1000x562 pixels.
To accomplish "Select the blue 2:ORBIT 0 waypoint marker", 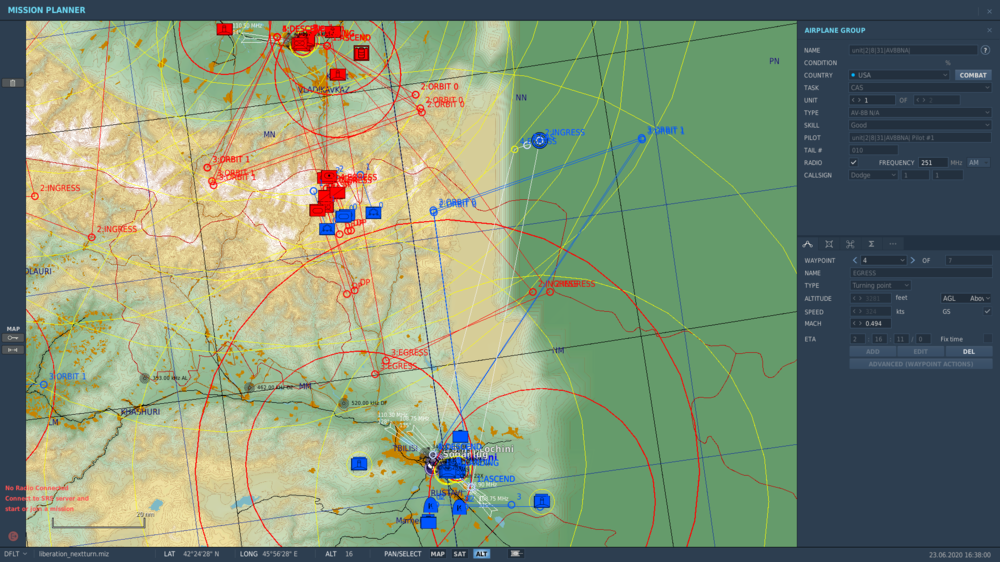I will point(433,211).
